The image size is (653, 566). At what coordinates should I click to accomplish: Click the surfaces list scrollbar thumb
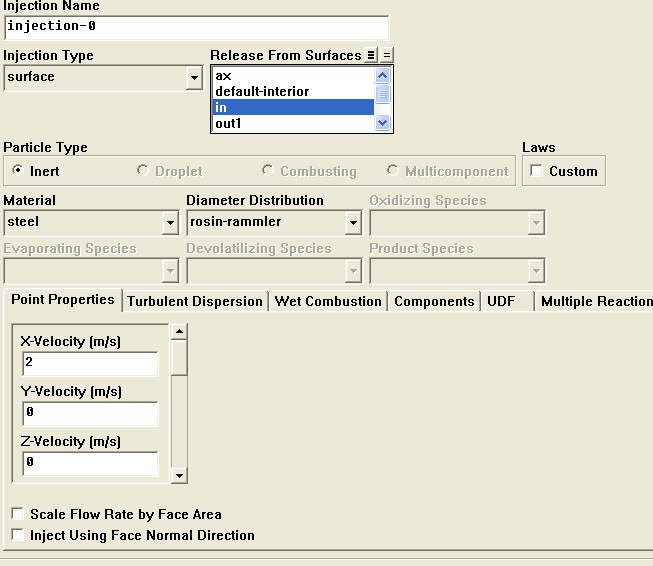click(x=382, y=92)
